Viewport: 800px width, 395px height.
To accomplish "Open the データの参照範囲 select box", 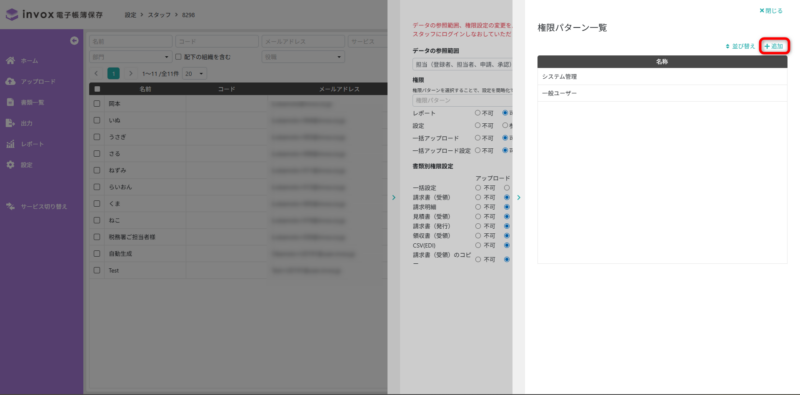I will (x=462, y=64).
